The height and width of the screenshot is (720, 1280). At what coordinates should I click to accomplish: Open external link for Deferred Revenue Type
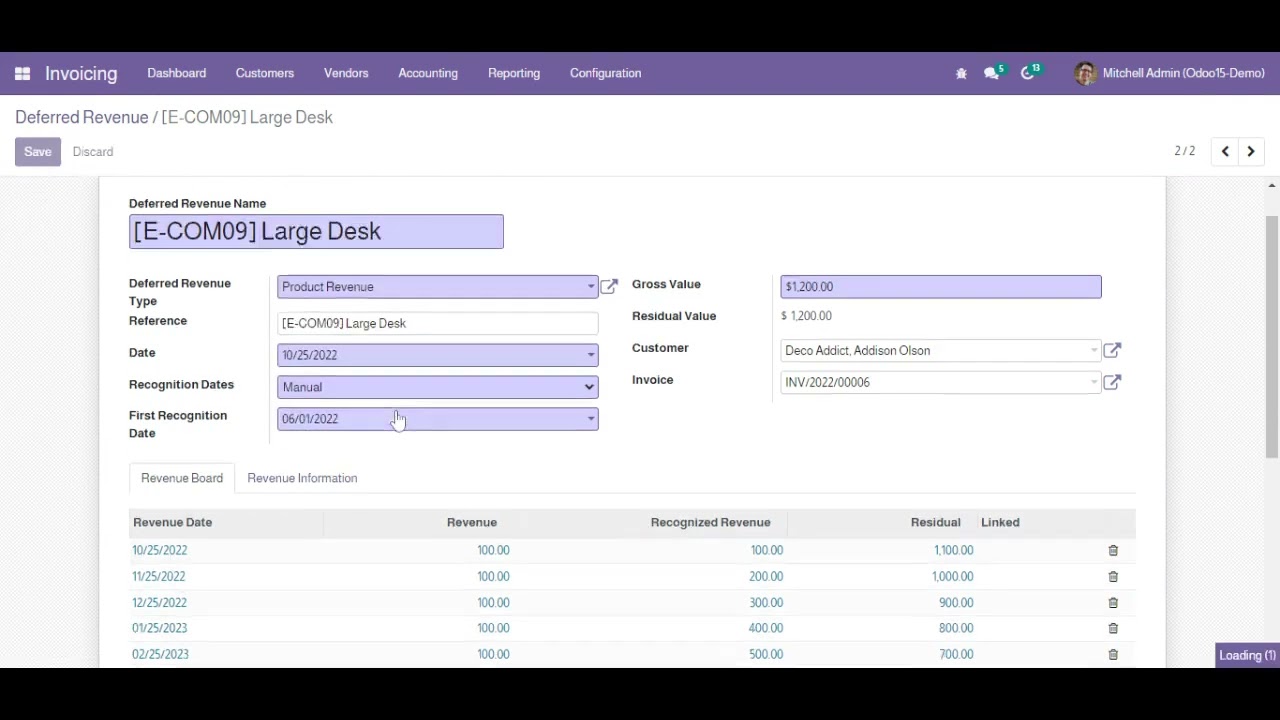point(609,286)
